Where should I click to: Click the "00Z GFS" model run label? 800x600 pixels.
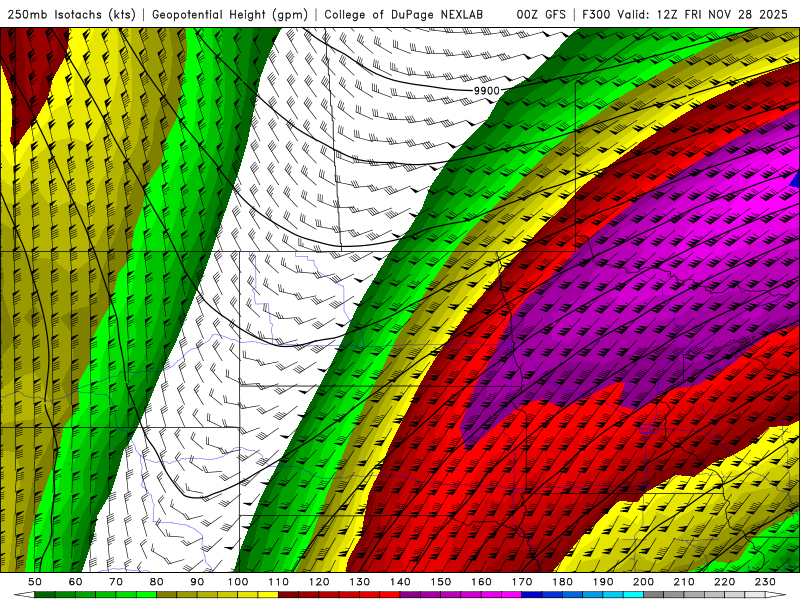[541, 15]
